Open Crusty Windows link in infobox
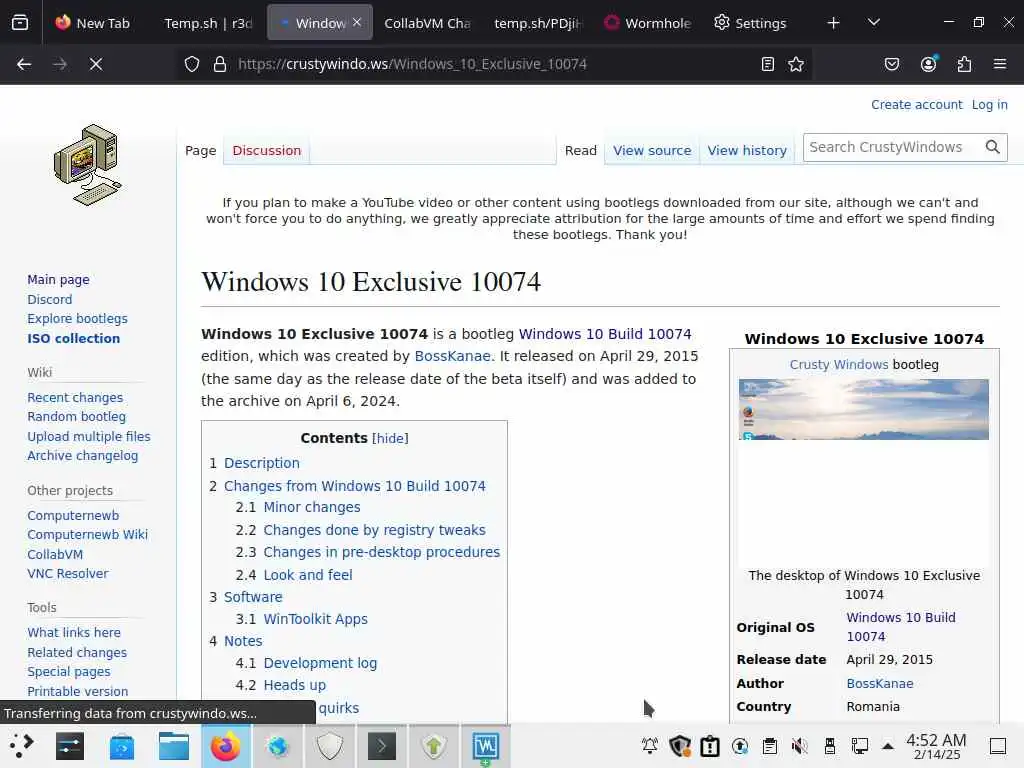The image size is (1024, 768). [839, 364]
